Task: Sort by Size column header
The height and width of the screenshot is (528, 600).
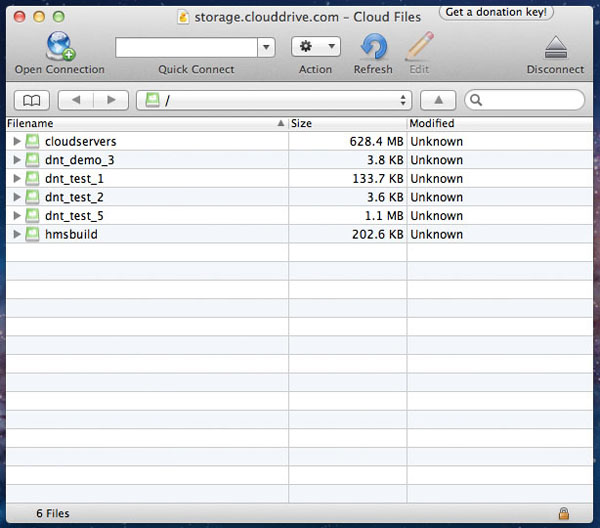Action: click(x=346, y=123)
